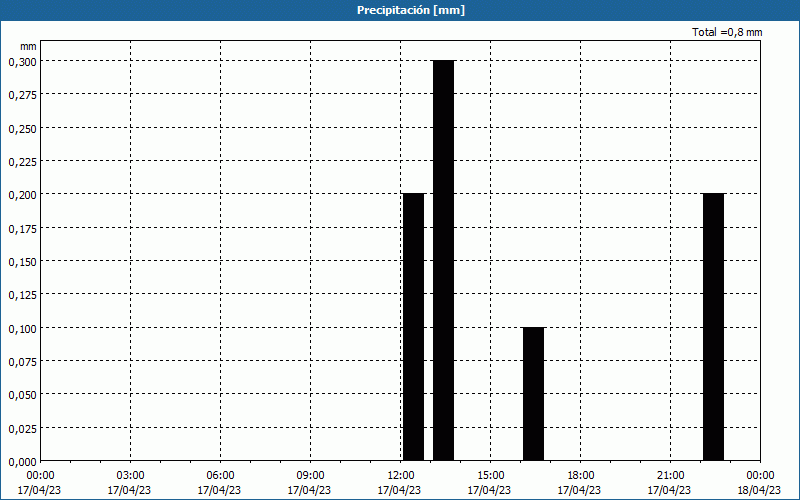Click the 0,000 y-axis value
This screenshot has width=800, height=500.
pos(22,462)
